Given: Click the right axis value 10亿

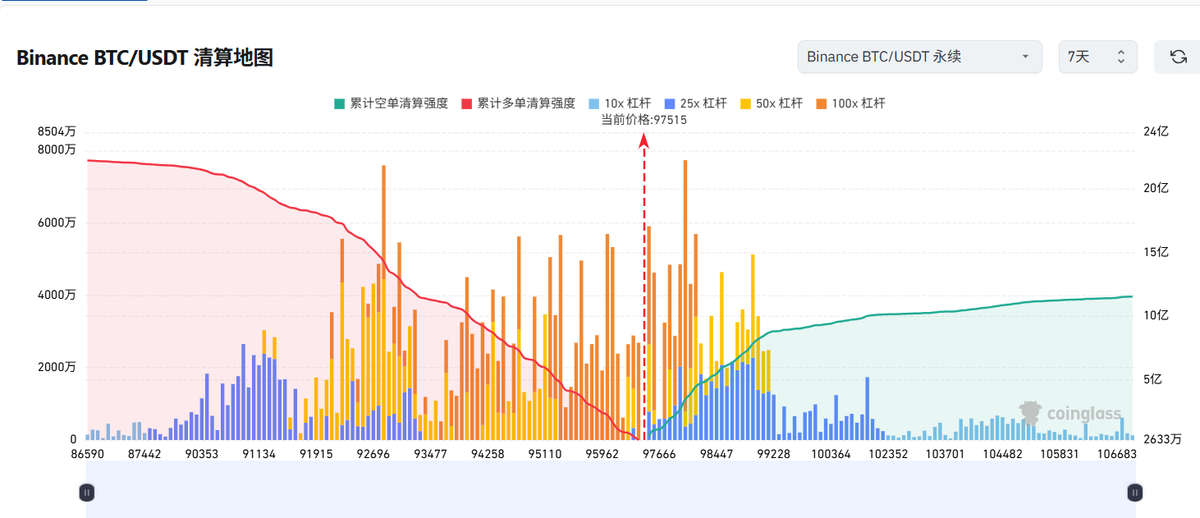Looking at the screenshot, I should (x=1155, y=315).
